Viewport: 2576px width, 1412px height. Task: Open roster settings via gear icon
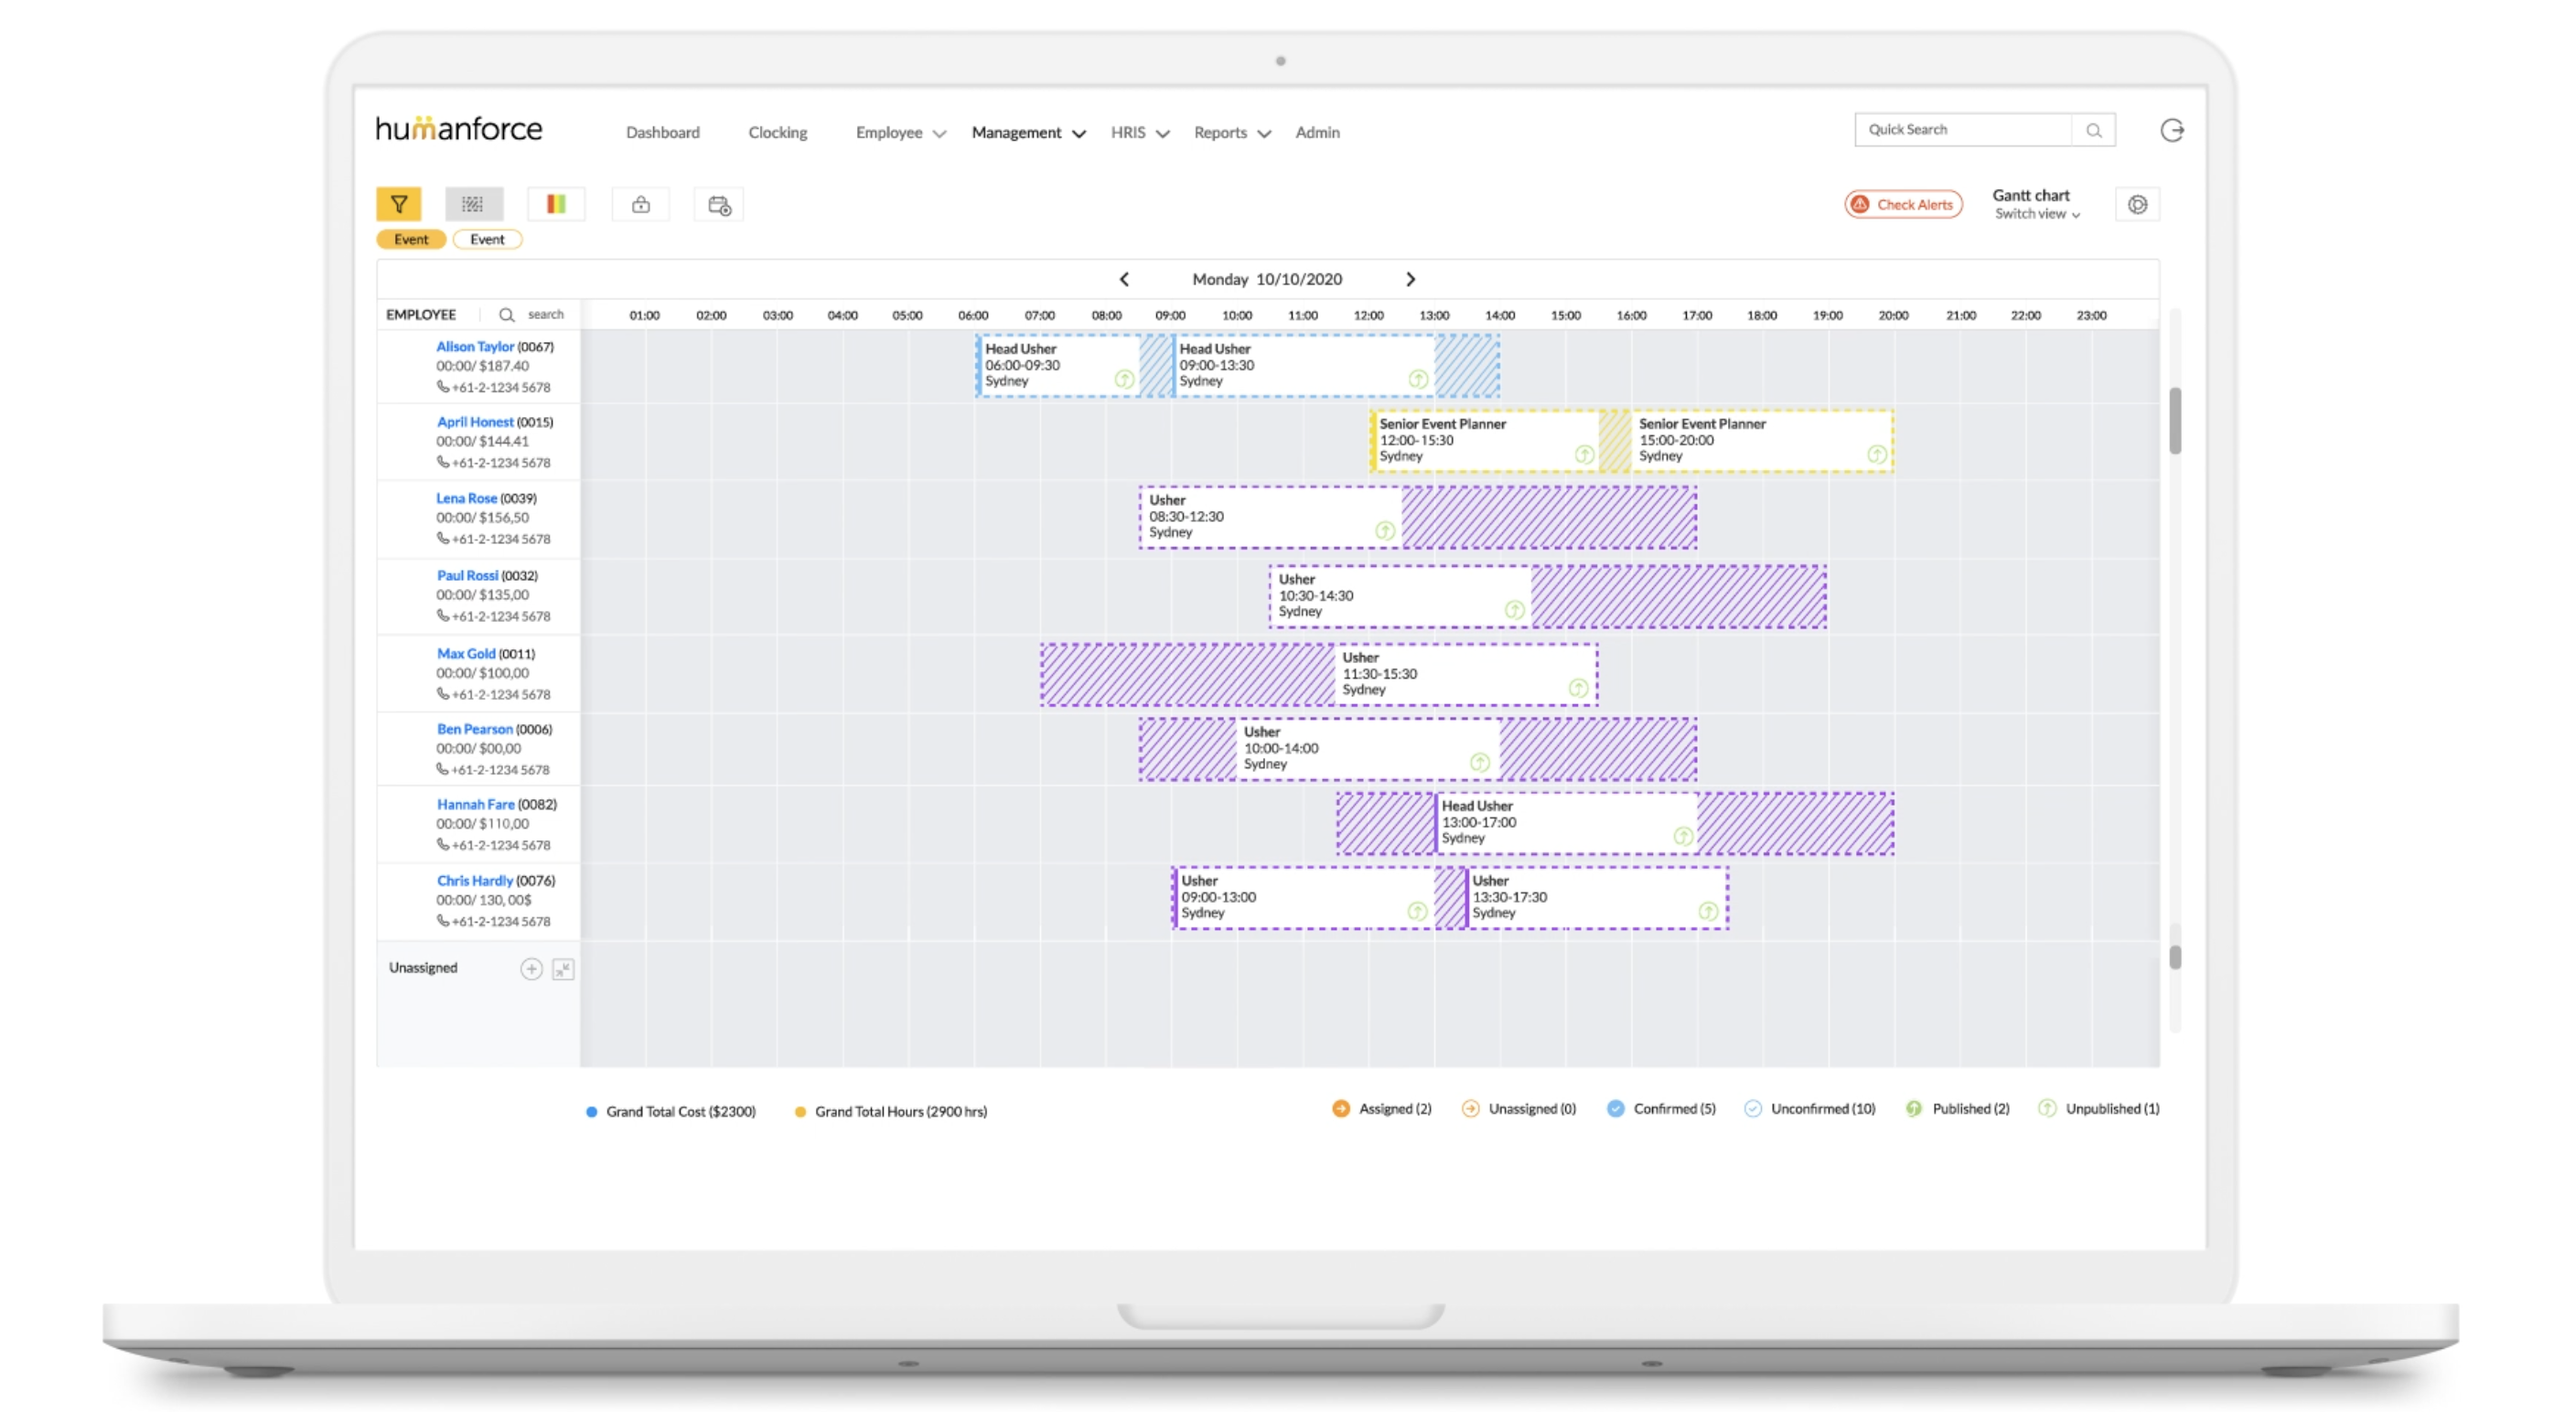pos(2138,204)
